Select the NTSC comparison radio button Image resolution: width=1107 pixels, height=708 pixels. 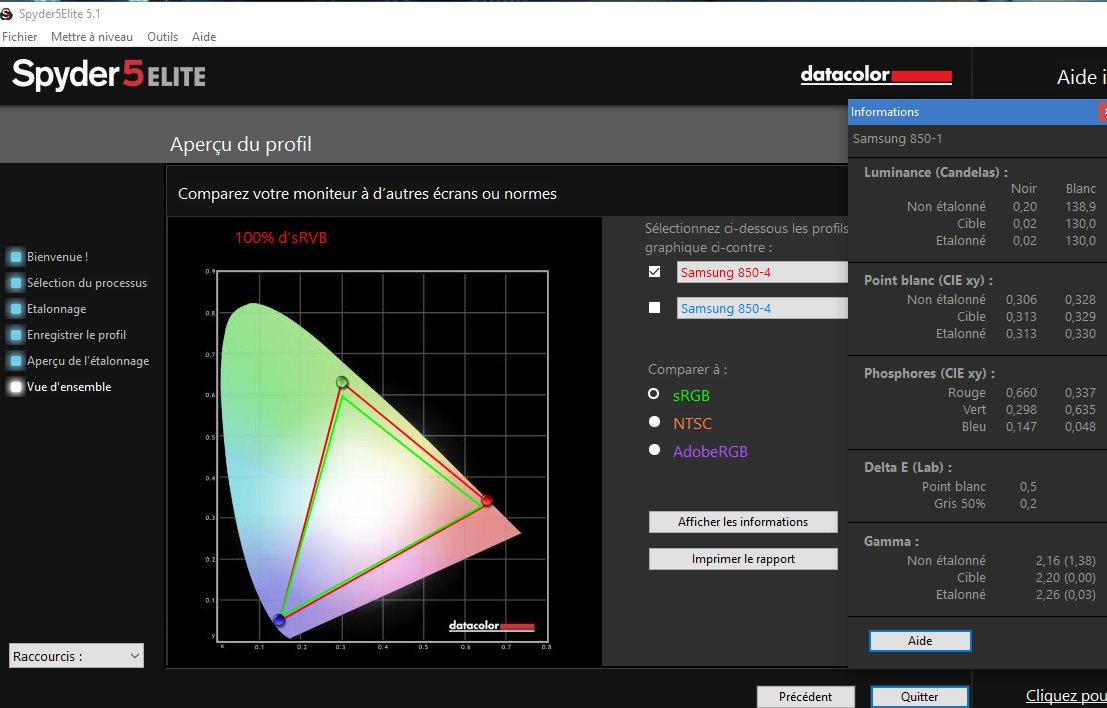(x=654, y=421)
